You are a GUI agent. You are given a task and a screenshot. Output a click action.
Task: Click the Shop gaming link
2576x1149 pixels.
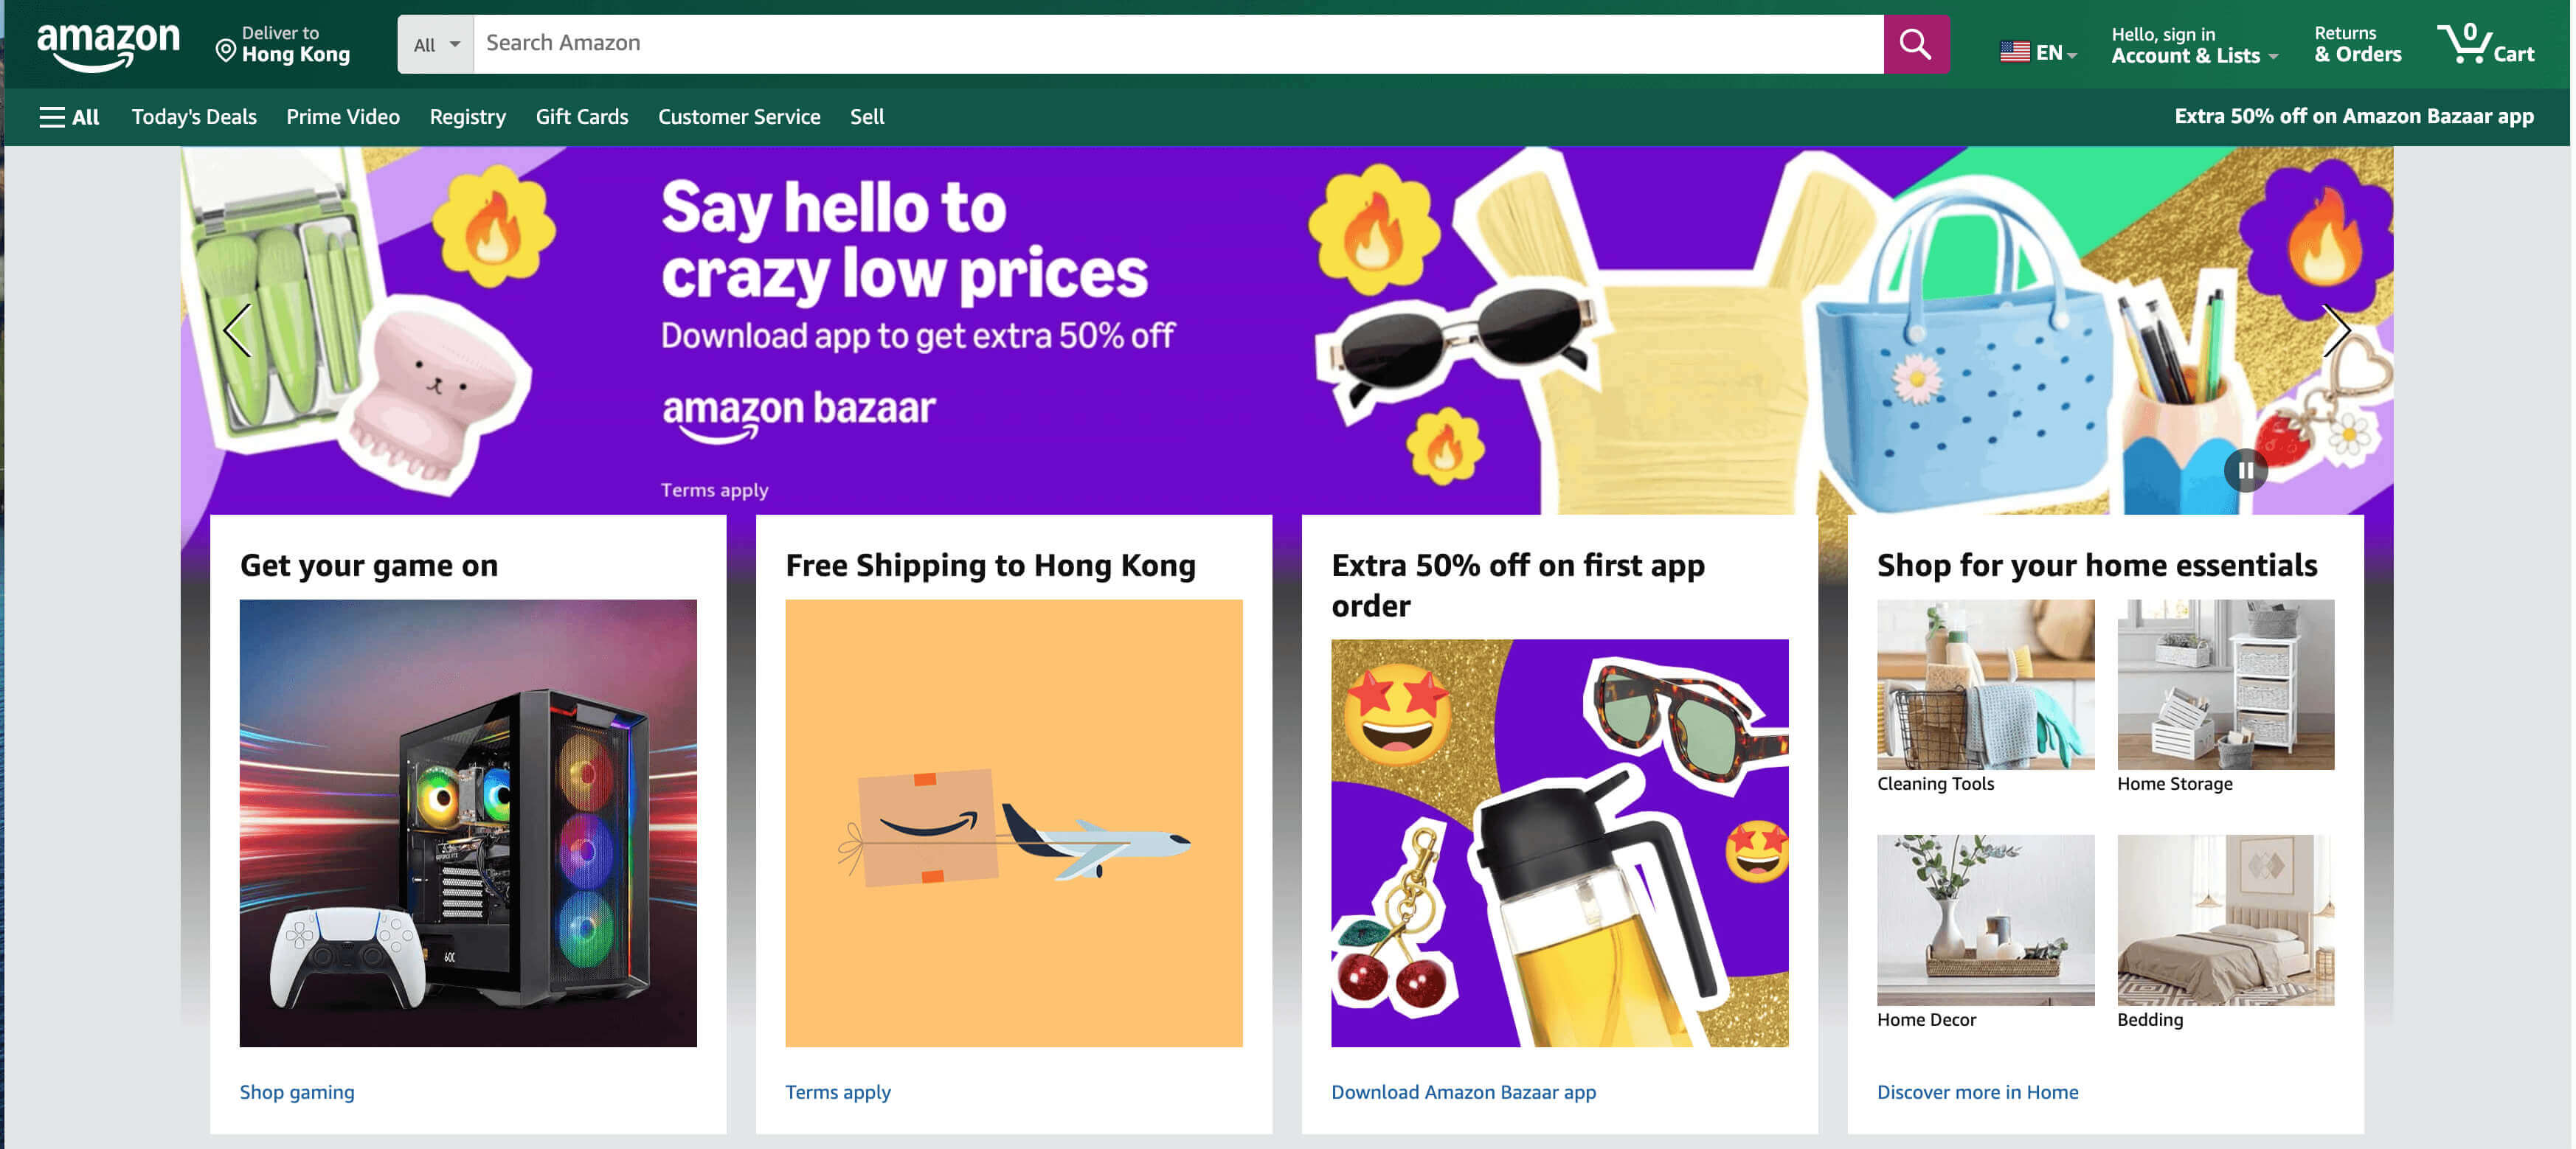click(x=297, y=1092)
